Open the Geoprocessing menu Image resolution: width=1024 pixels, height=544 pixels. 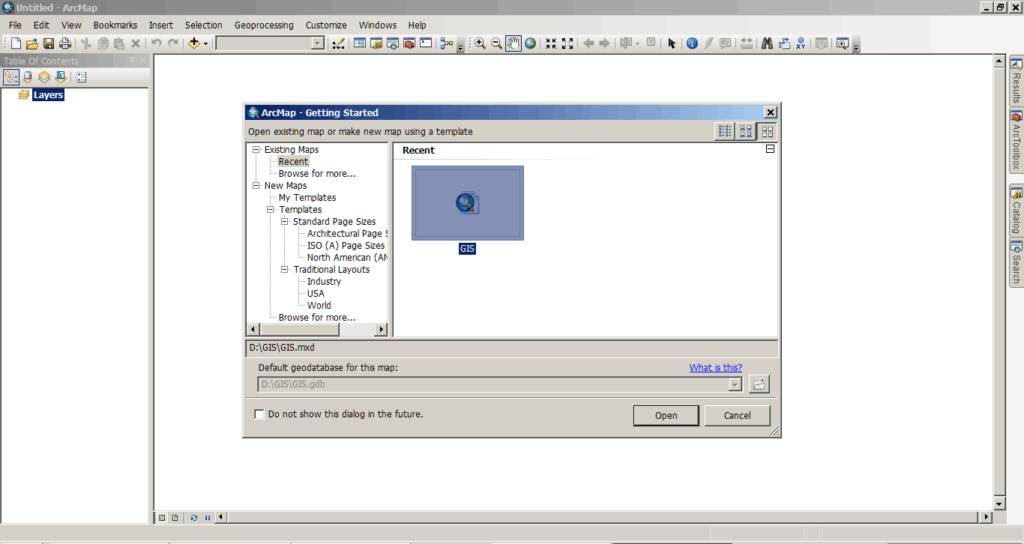point(264,25)
